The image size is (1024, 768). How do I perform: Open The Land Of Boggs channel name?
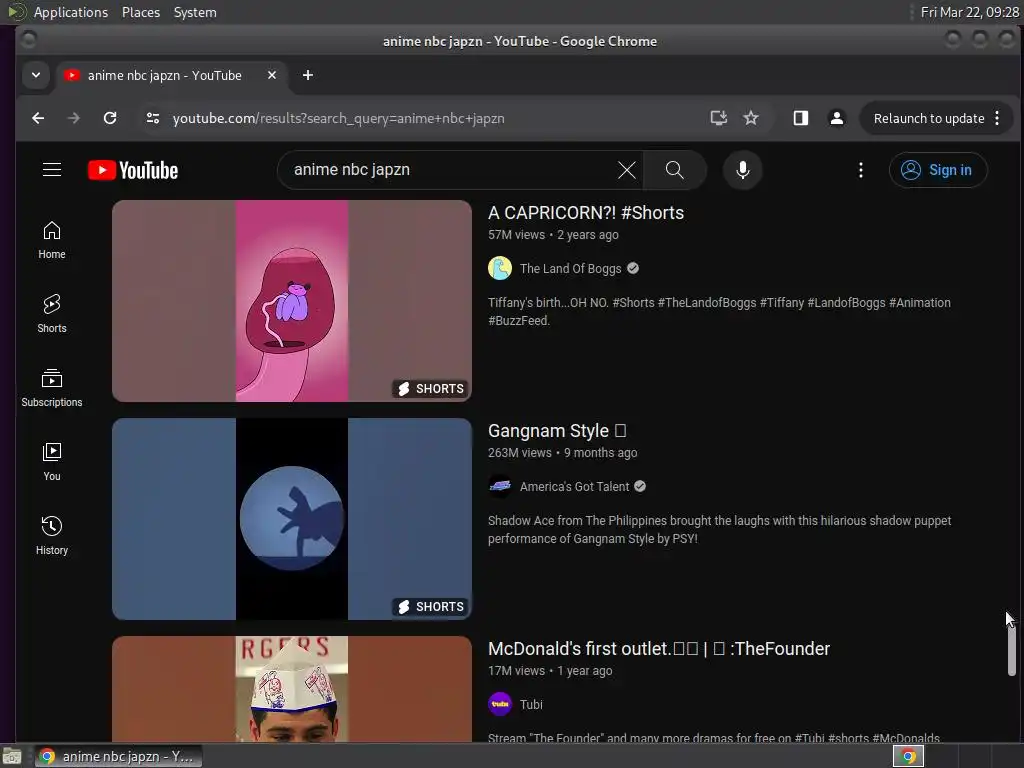tap(570, 268)
